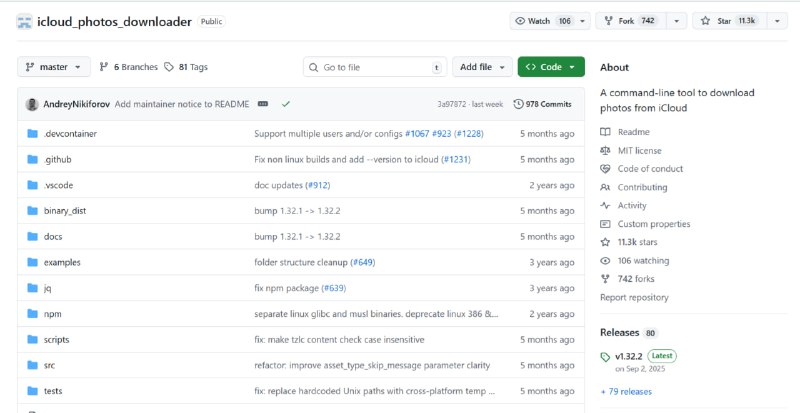This screenshot has height=413, width=800.
Task: Open the Watch notifications dropdown
Action: point(550,21)
